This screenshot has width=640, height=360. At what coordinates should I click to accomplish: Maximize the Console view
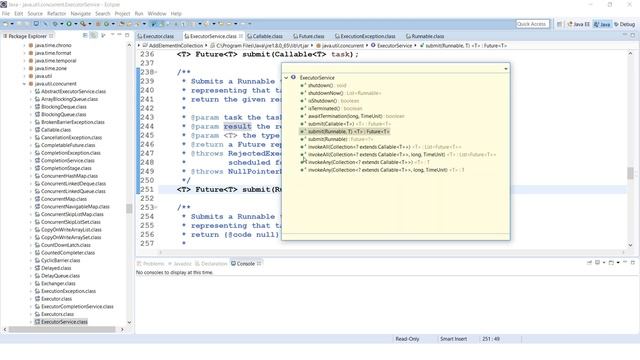point(633,263)
